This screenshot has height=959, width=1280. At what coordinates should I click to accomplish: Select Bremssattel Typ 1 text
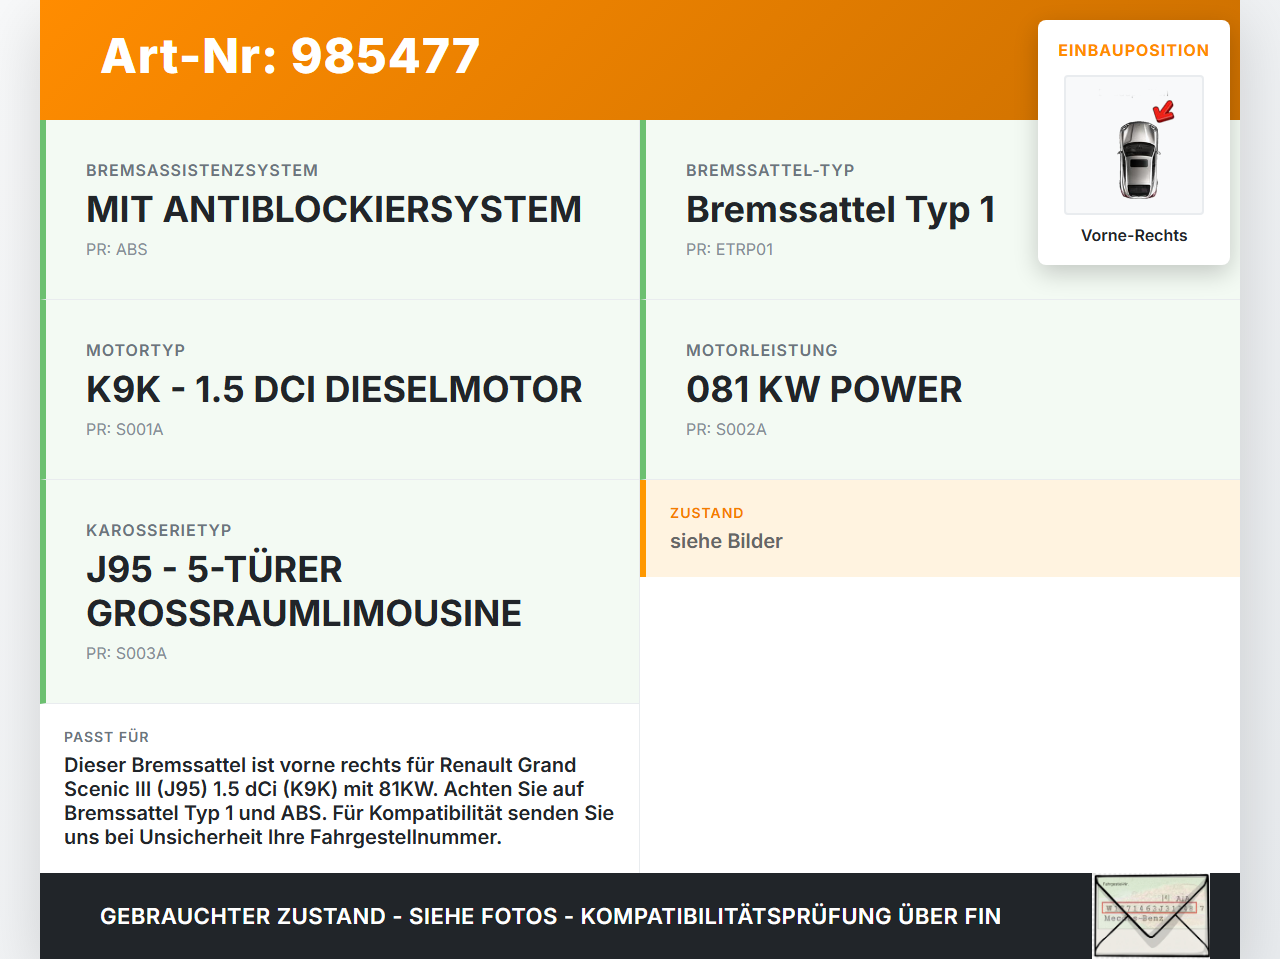tap(840, 210)
